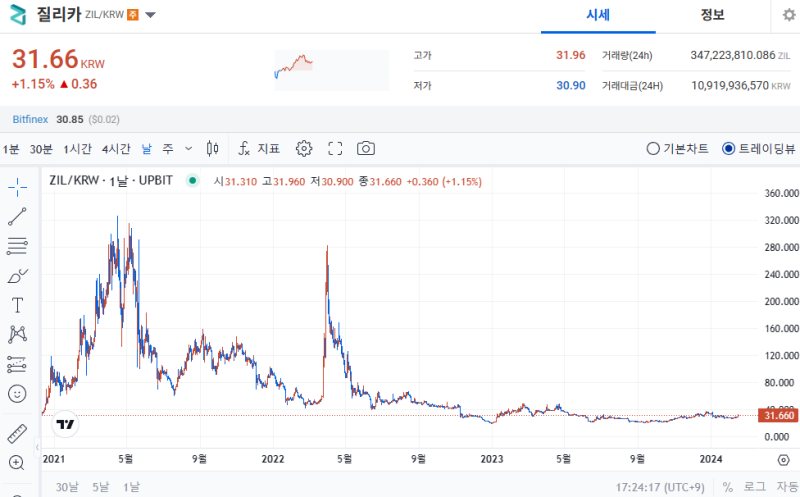Screen dimensions: 800x497
Task: Switch to the 정보 tab
Action: (x=712, y=15)
